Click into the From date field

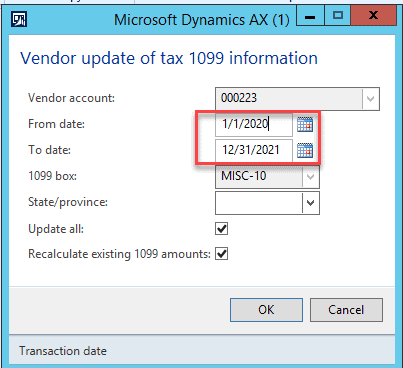pyautogui.click(x=254, y=124)
